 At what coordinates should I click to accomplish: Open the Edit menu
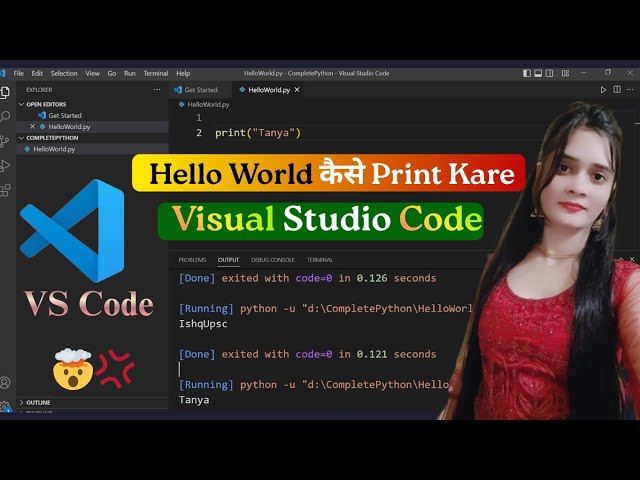pyautogui.click(x=37, y=73)
